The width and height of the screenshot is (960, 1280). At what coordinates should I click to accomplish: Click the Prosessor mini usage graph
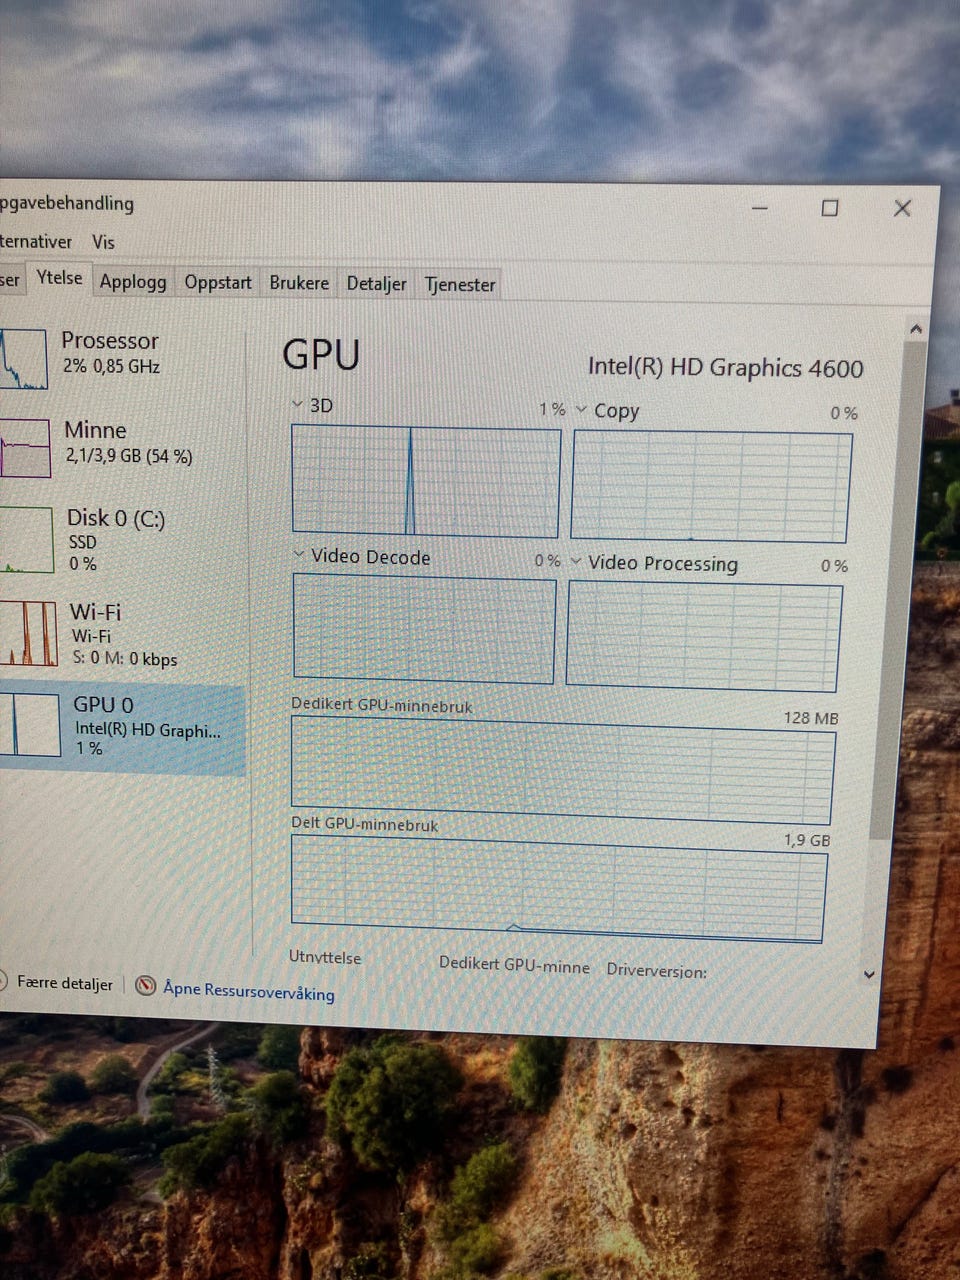[23, 359]
